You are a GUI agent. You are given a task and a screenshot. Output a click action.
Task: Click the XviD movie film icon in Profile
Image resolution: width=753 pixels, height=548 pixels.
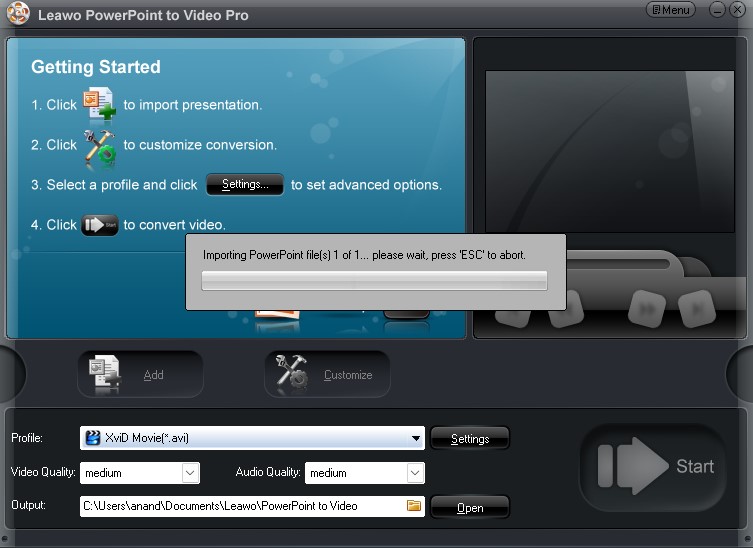click(x=93, y=438)
